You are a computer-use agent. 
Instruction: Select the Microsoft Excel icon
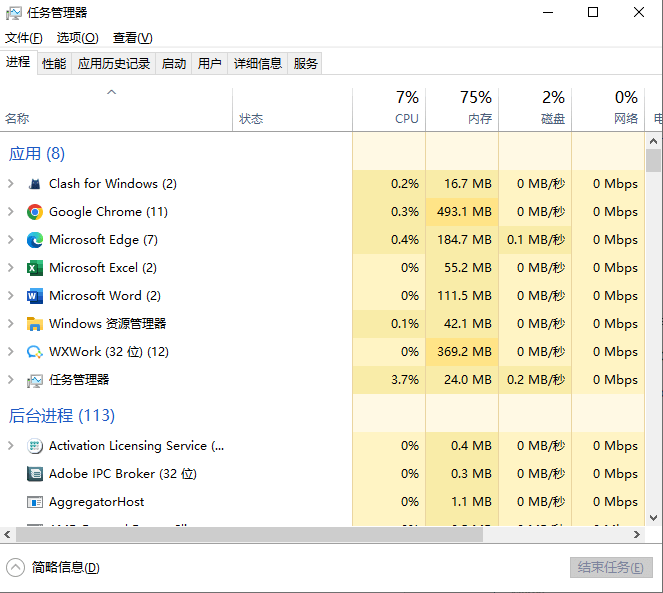point(35,268)
